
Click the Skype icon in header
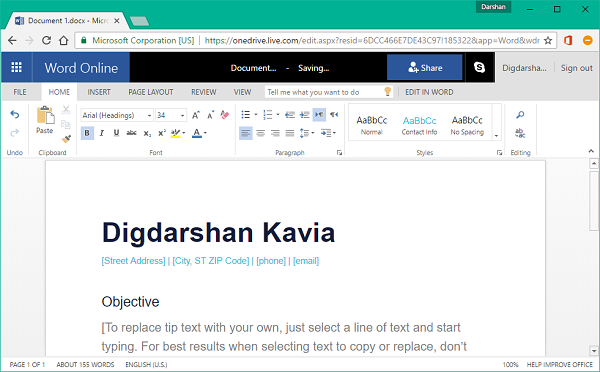pyautogui.click(x=479, y=67)
